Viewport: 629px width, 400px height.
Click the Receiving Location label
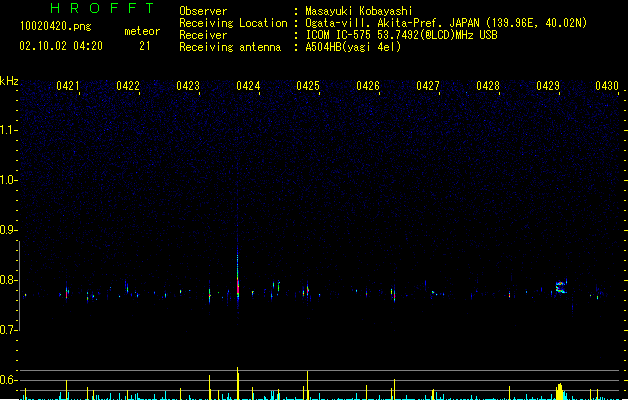(233, 23)
